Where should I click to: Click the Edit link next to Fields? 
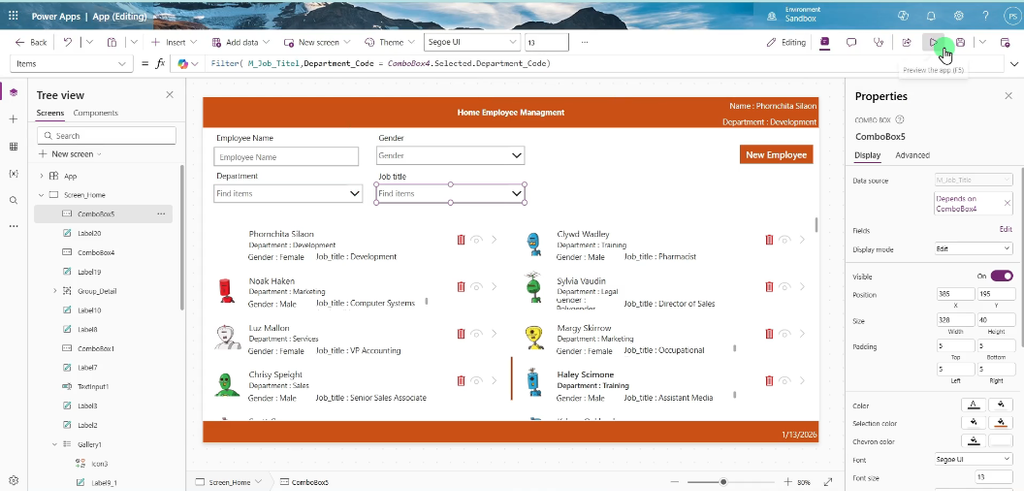tap(1006, 230)
